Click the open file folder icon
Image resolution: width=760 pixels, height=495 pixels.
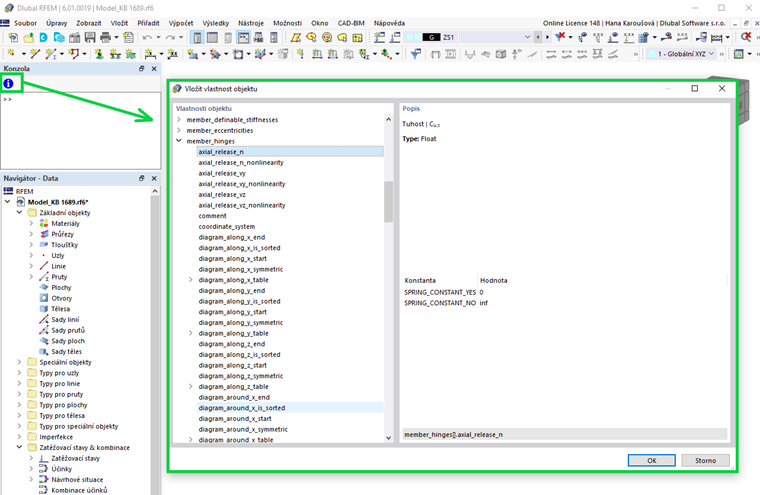coord(29,37)
